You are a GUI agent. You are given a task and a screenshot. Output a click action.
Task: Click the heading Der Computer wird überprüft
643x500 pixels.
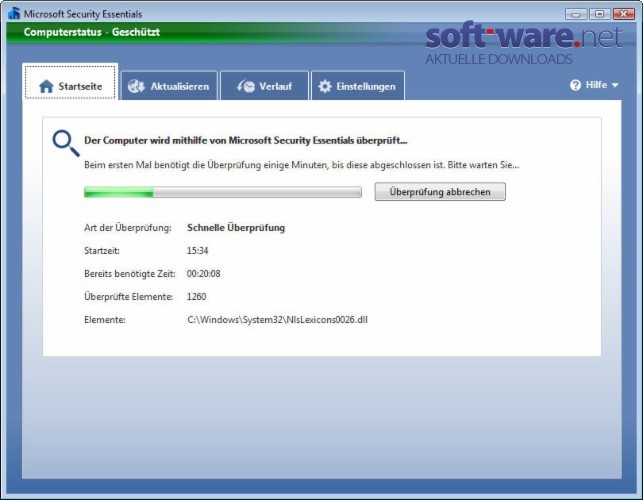246,141
